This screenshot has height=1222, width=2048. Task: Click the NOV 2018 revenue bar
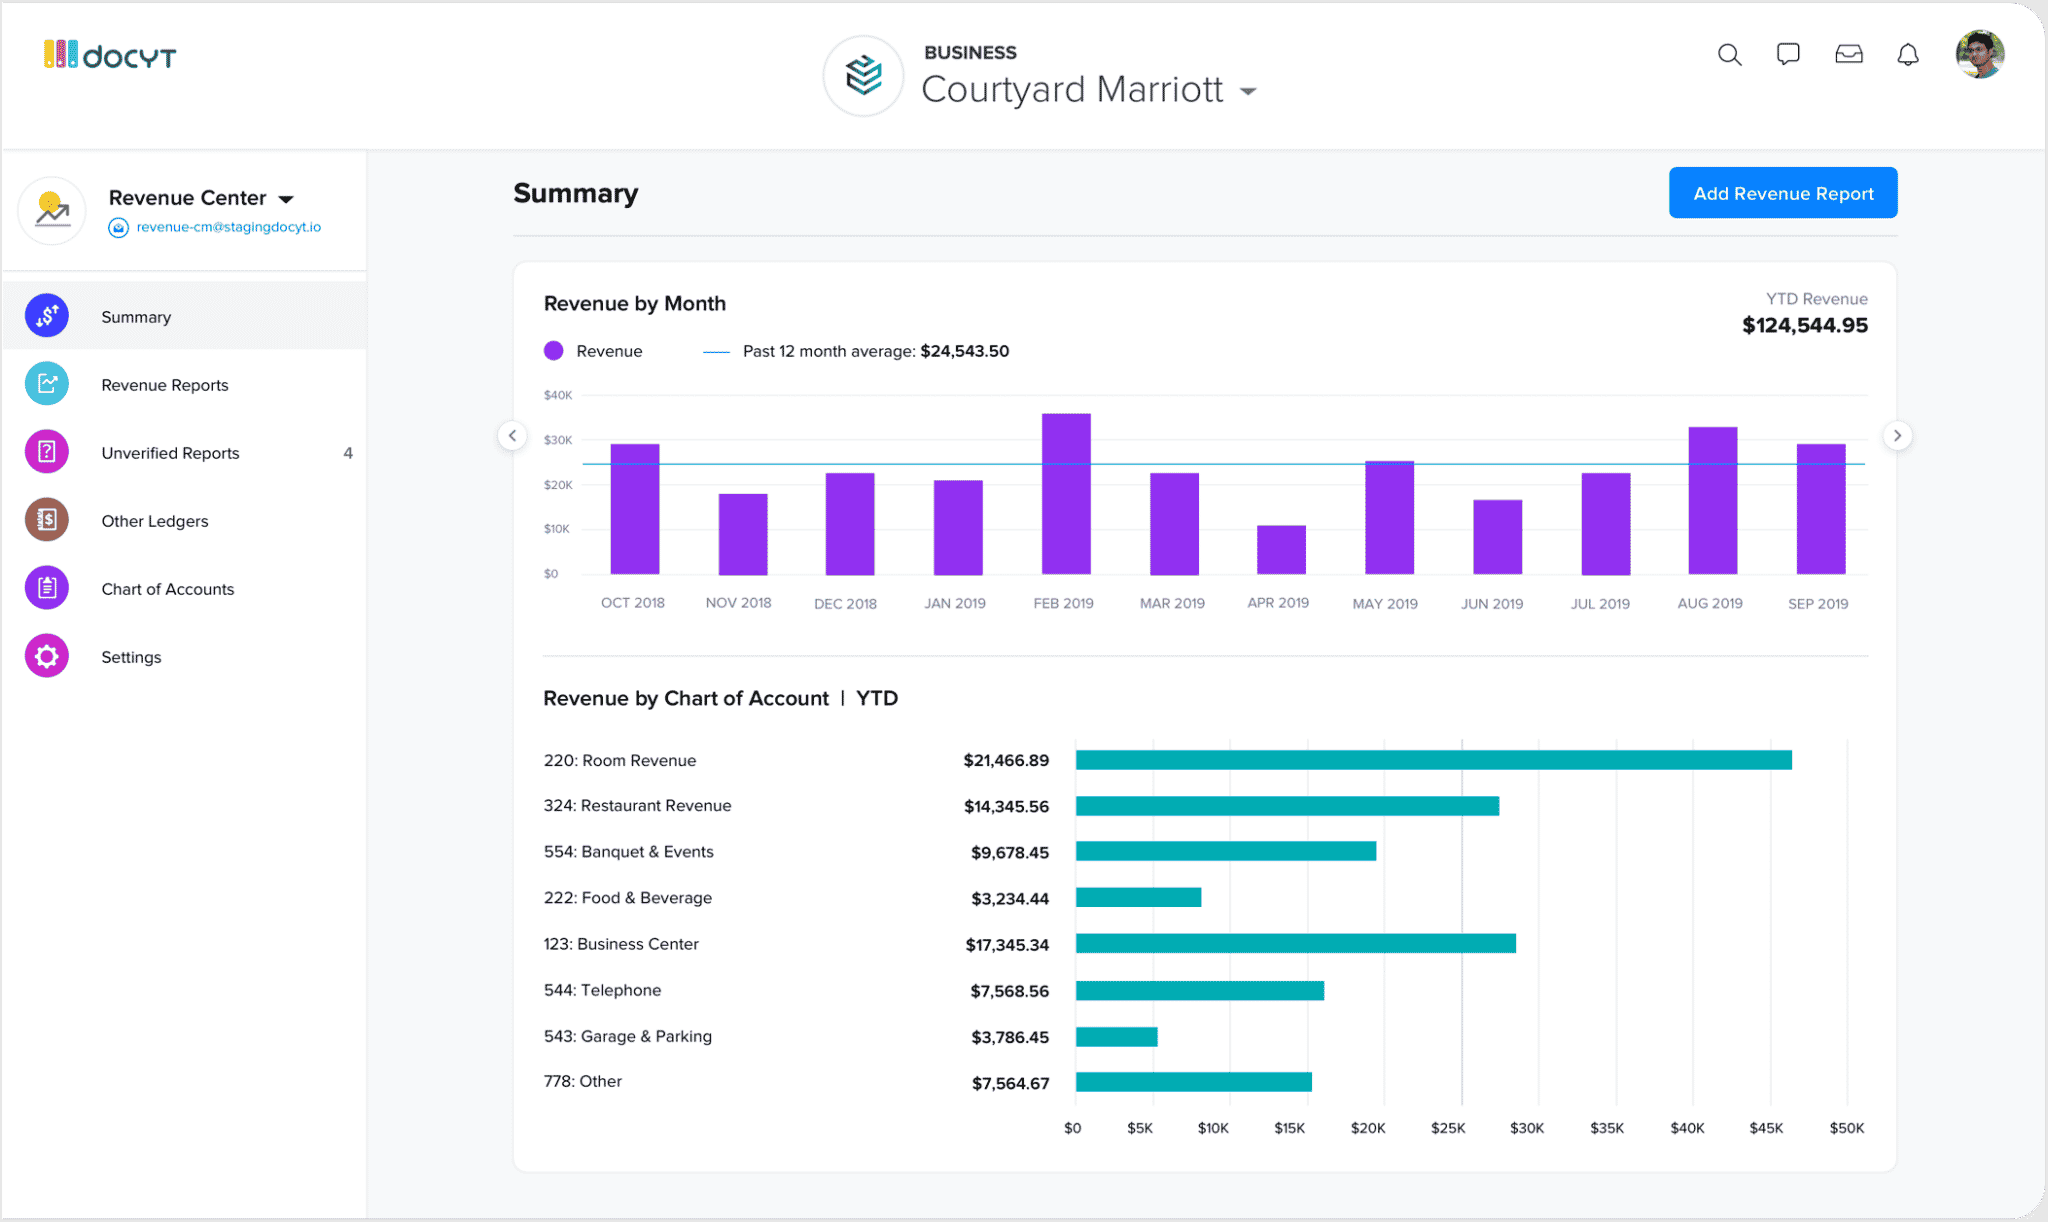coord(743,534)
